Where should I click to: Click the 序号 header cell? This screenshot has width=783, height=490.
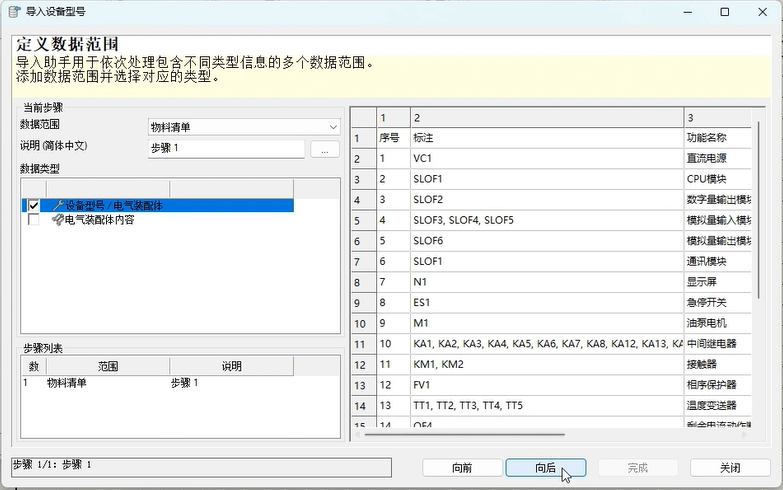tap(393, 138)
